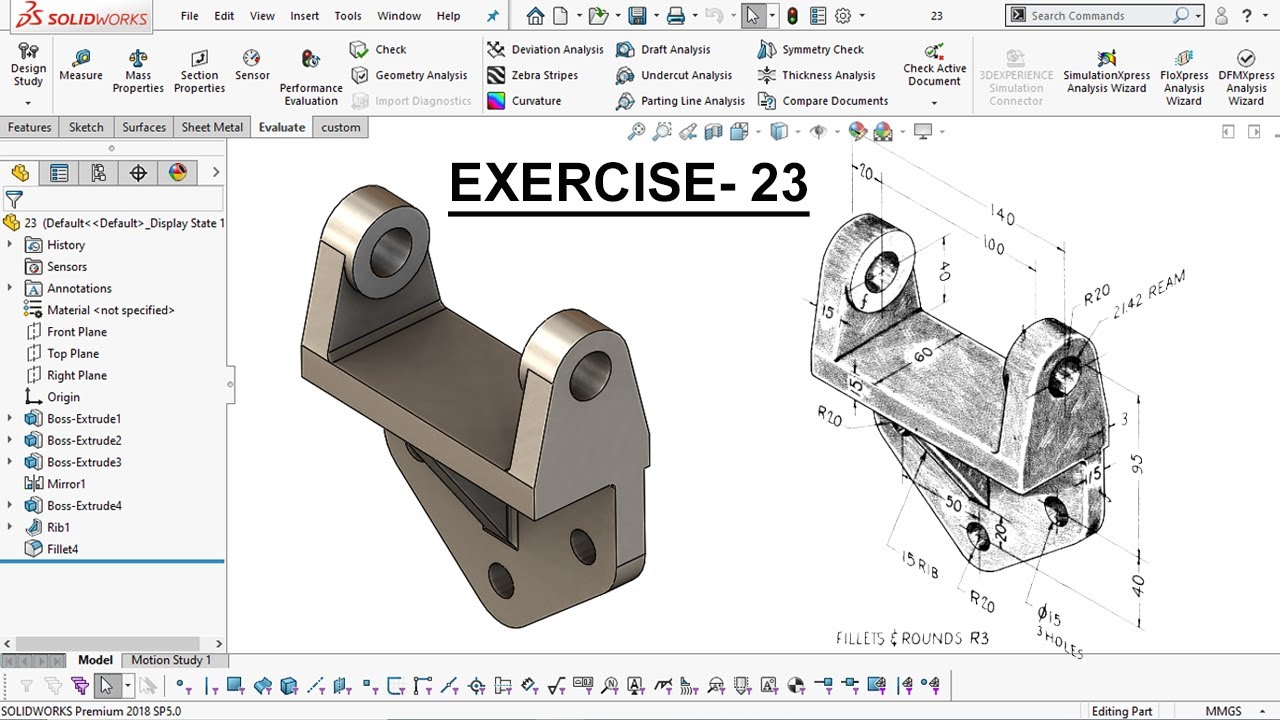This screenshot has width=1280, height=720.
Task: Pin the menu bar
Action: pos(492,16)
